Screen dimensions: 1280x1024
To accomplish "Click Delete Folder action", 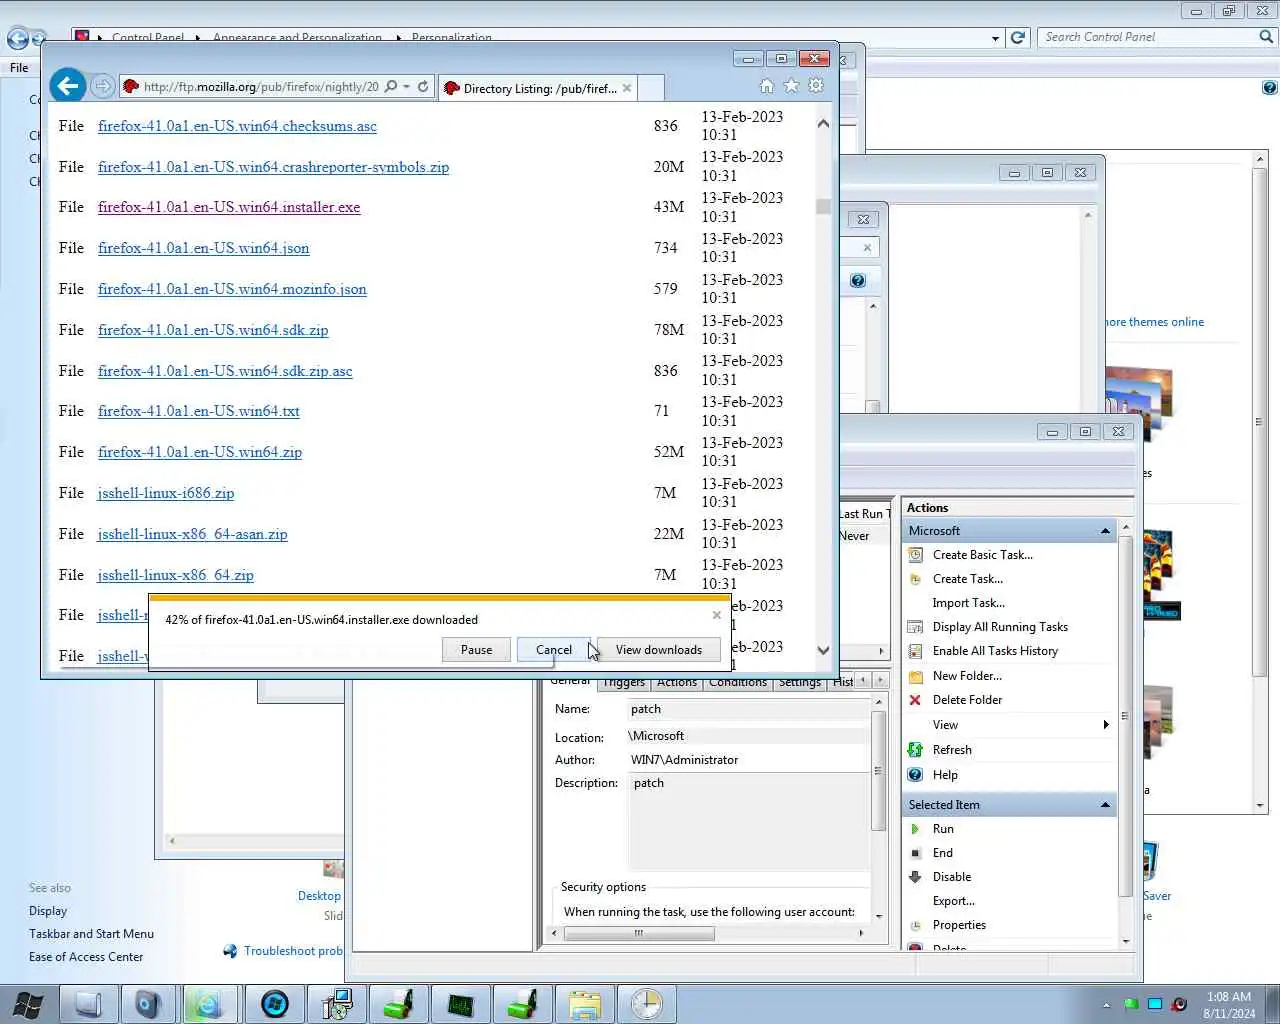I will click(967, 700).
